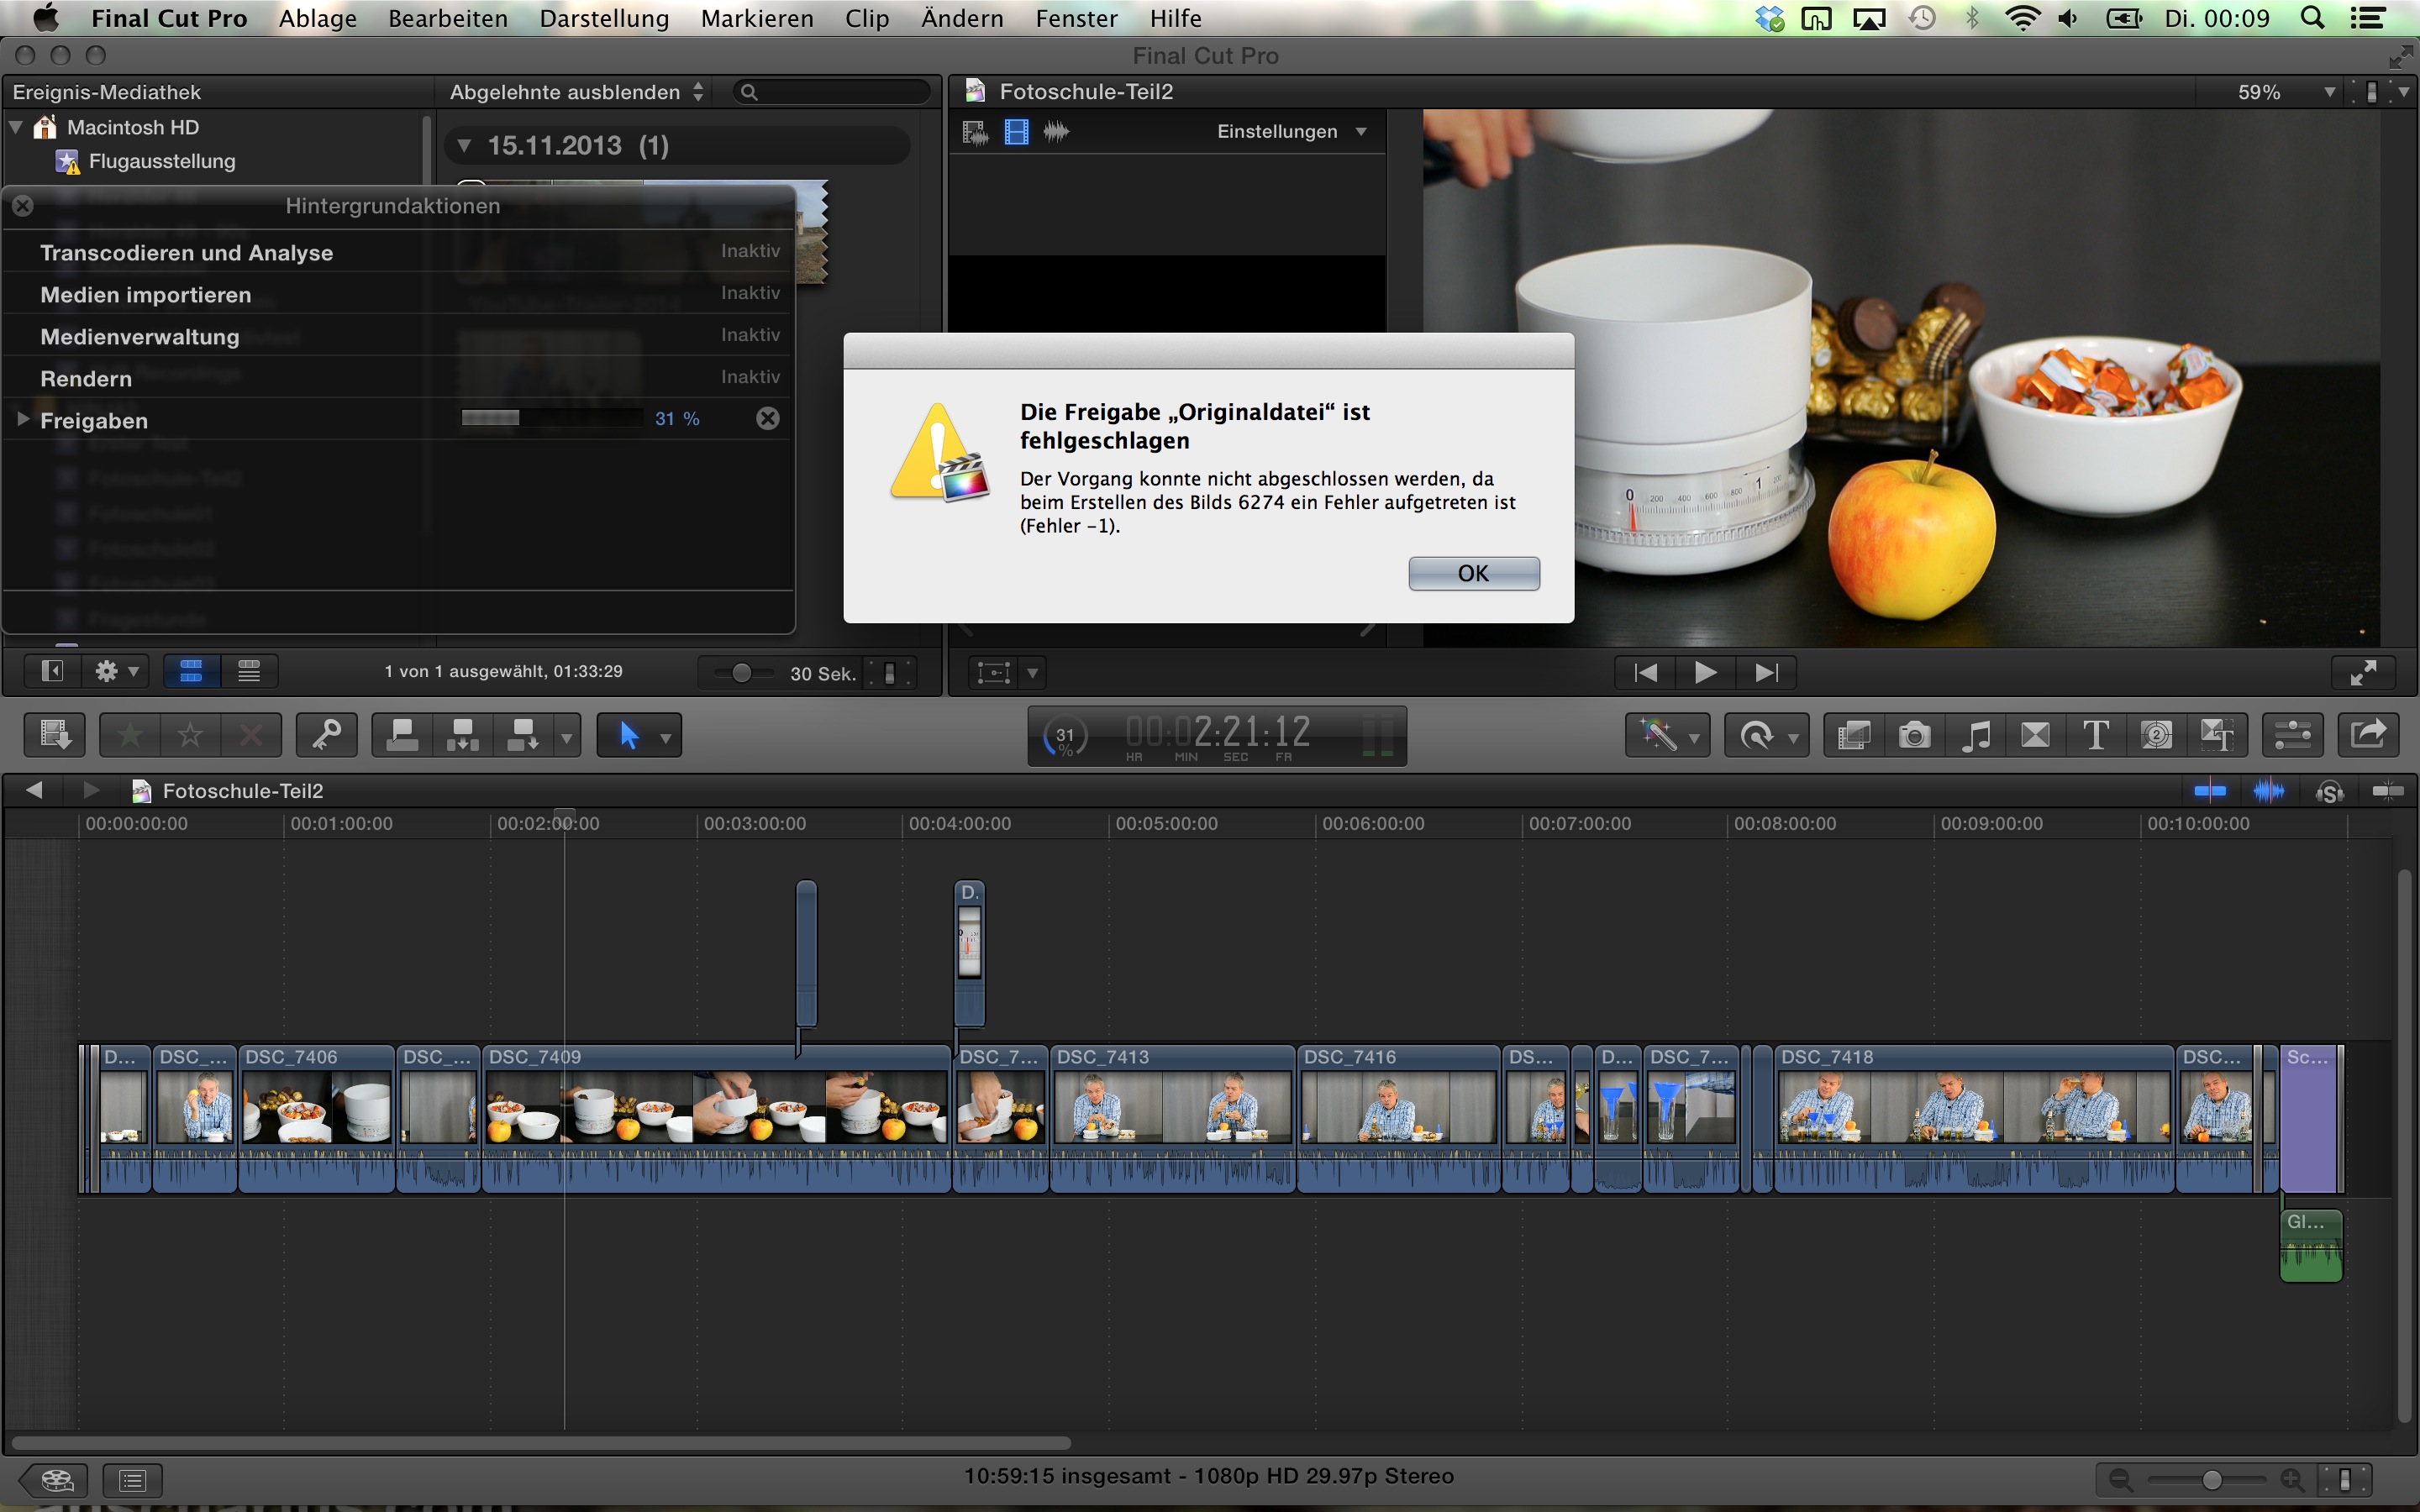
Task: Open the Ablage menu
Action: (x=317, y=19)
